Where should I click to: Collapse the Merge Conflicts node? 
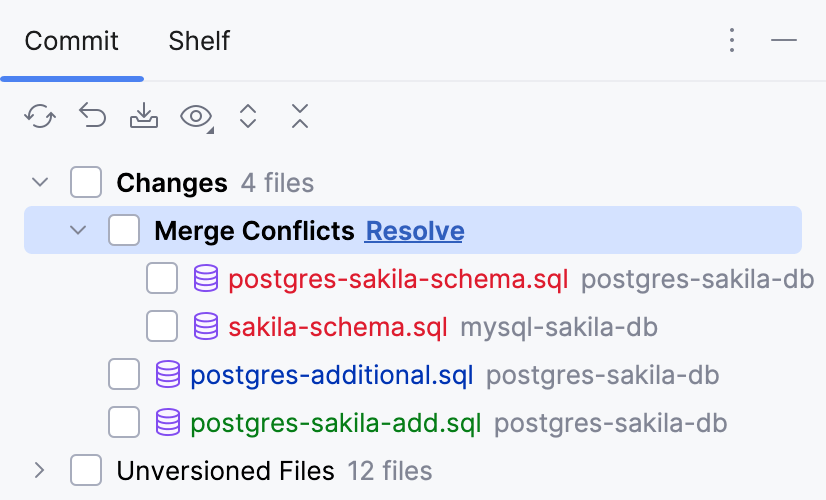coord(78,231)
